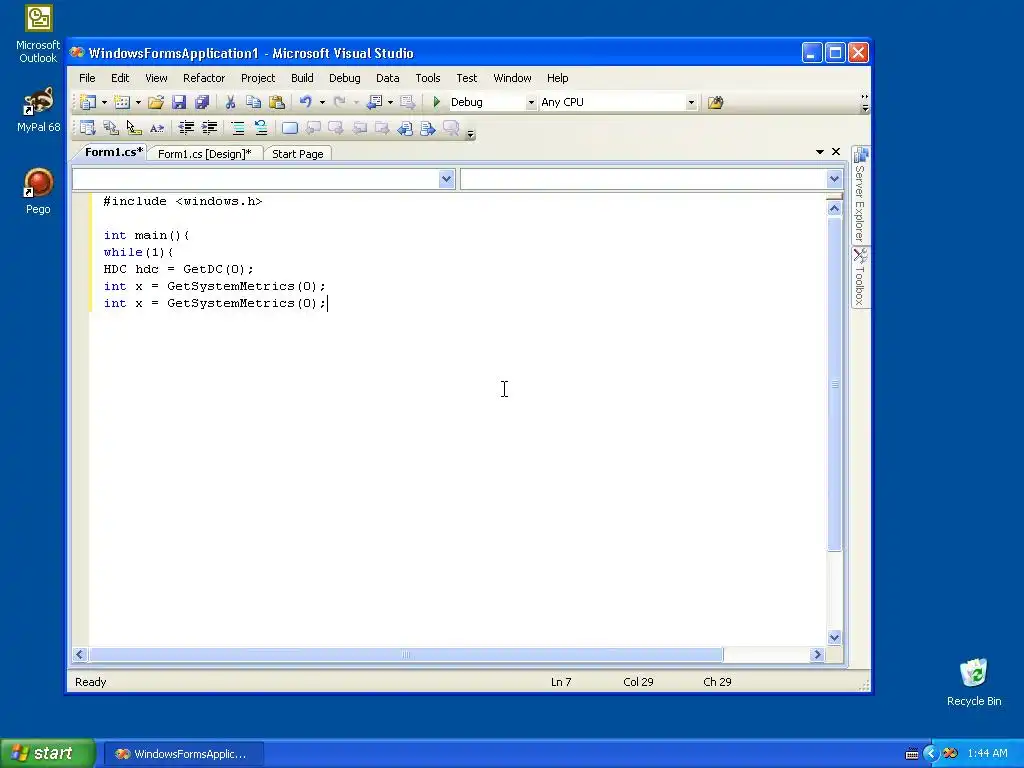Expand the members dropdown above the code editor
The height and width of the screenshot is (768, 1024).
coord(834,179)
